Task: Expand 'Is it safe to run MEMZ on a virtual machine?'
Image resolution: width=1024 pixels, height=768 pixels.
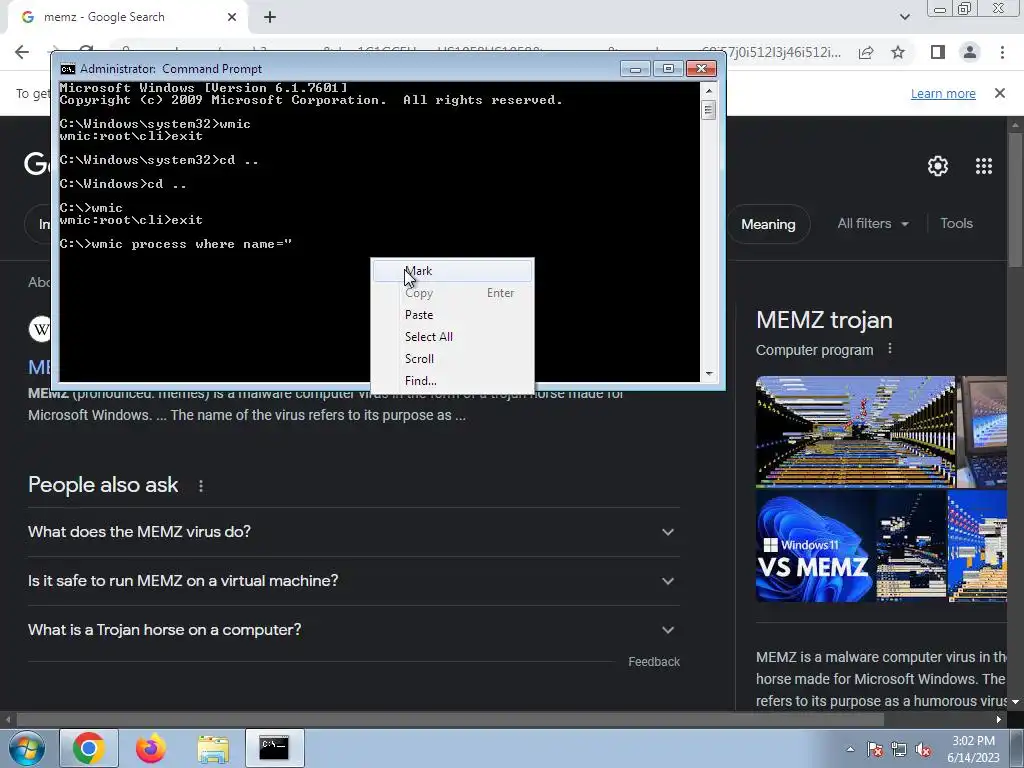Action: point(354,581)
